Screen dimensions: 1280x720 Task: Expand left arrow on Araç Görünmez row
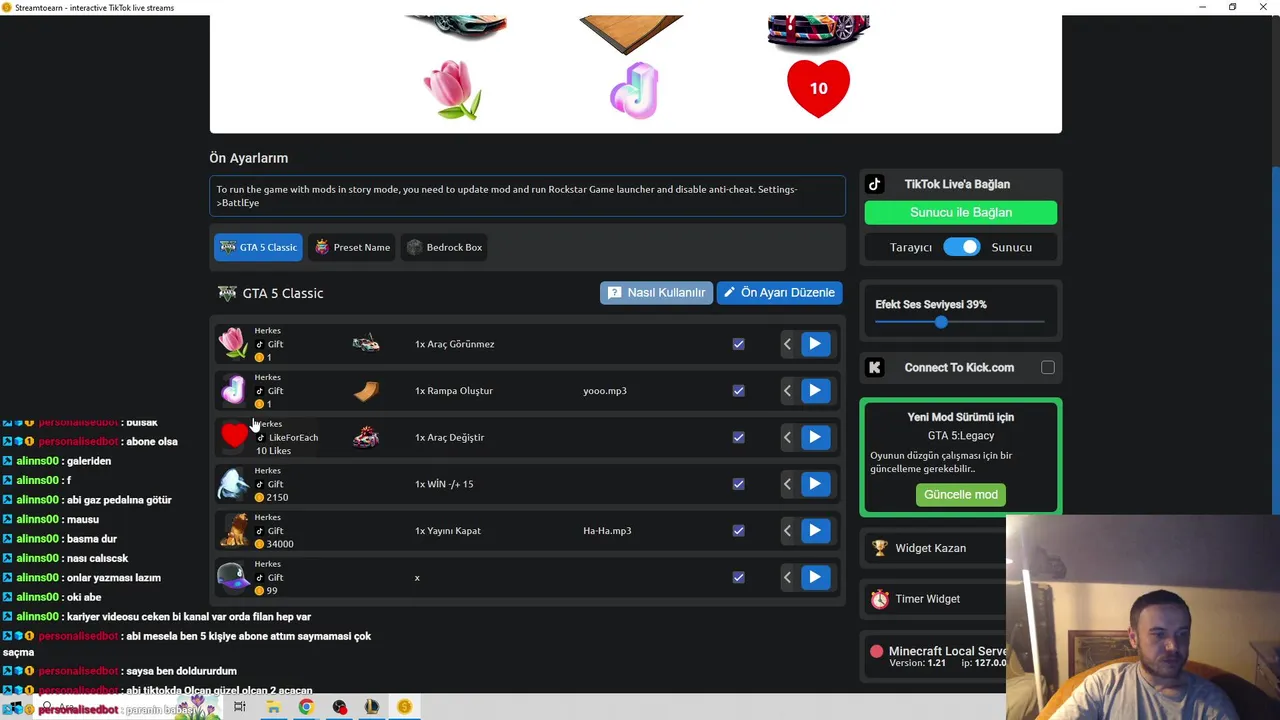coord(788,344)
